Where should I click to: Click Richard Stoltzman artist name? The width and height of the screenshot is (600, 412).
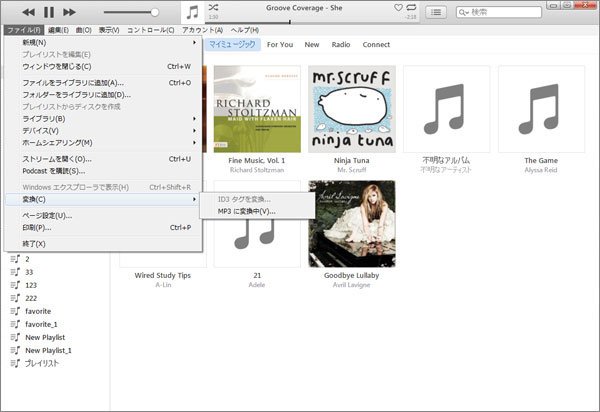click(257, 170)
